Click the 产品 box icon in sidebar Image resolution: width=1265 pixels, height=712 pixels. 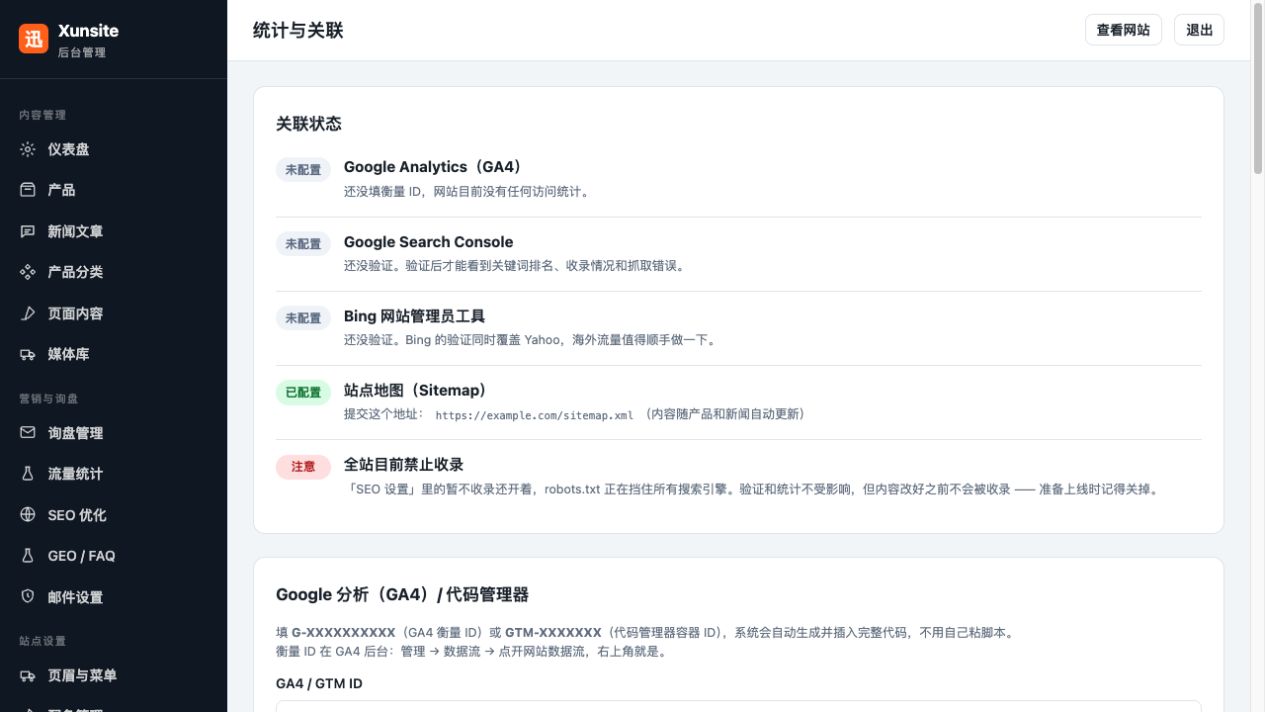(28, 190)
